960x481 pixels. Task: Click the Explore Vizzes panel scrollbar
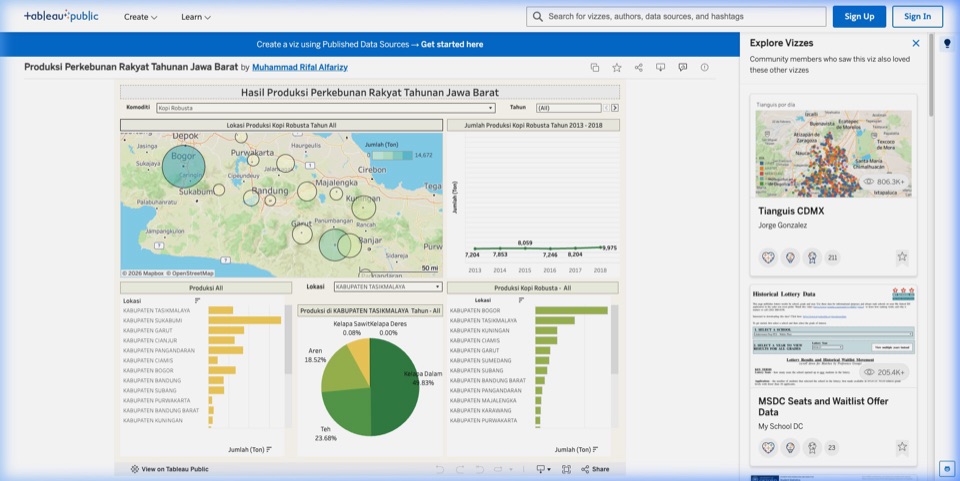931,76
